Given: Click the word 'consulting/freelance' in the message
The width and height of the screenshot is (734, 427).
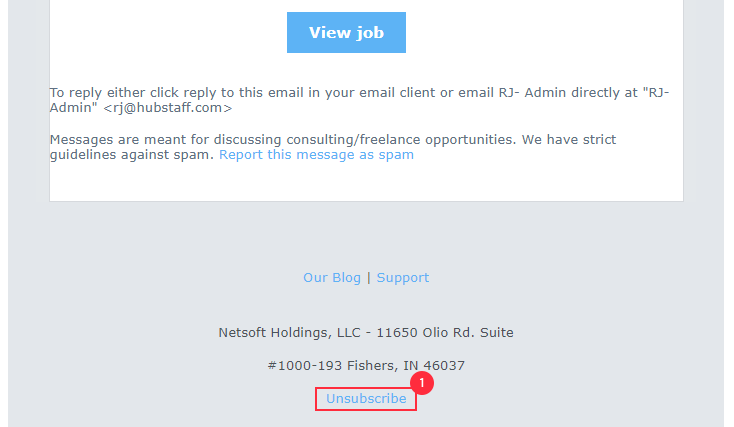Looking at the screenshot, I should 353,140.
